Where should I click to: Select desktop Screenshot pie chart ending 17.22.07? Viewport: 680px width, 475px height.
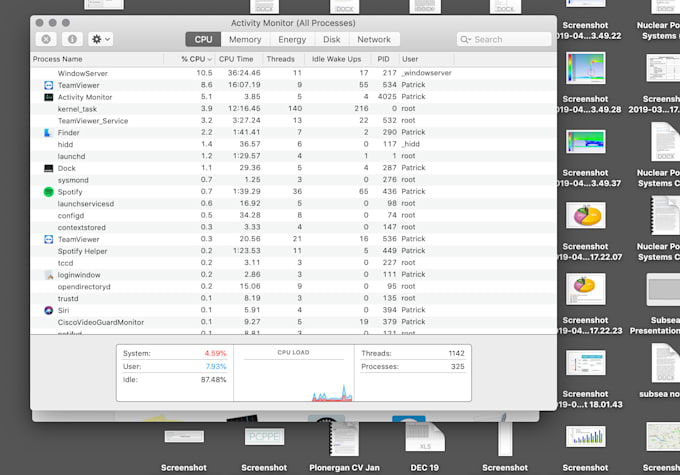click(x=585, y=215)
